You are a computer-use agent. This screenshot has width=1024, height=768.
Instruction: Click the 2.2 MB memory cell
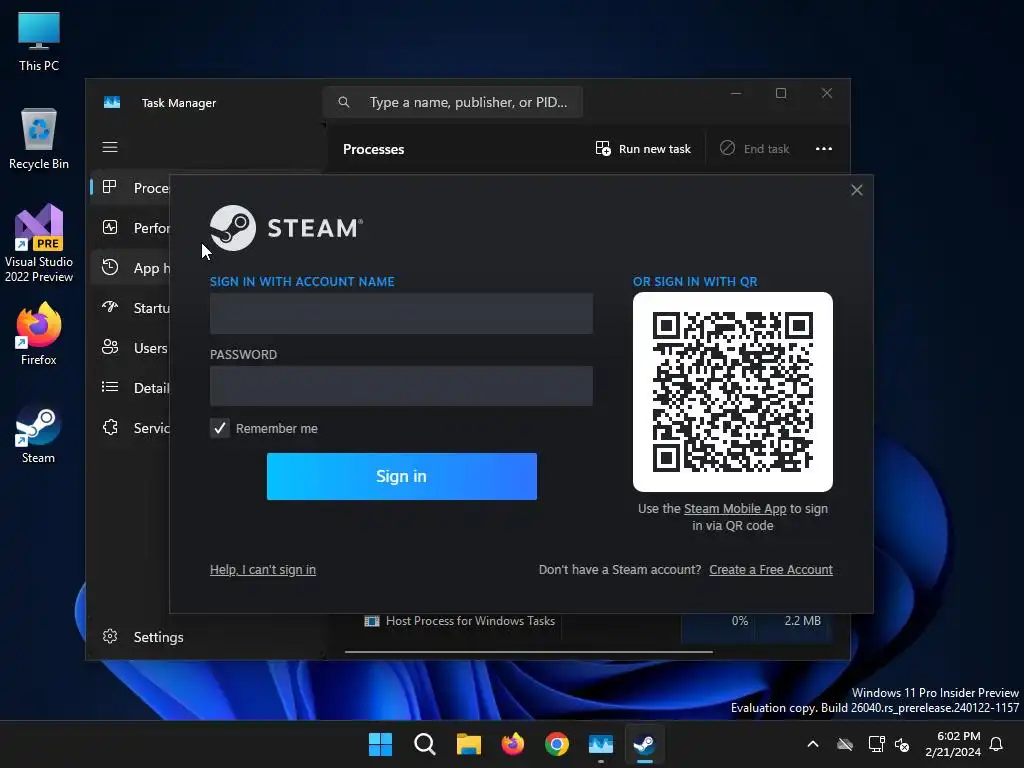coord(803,621)
